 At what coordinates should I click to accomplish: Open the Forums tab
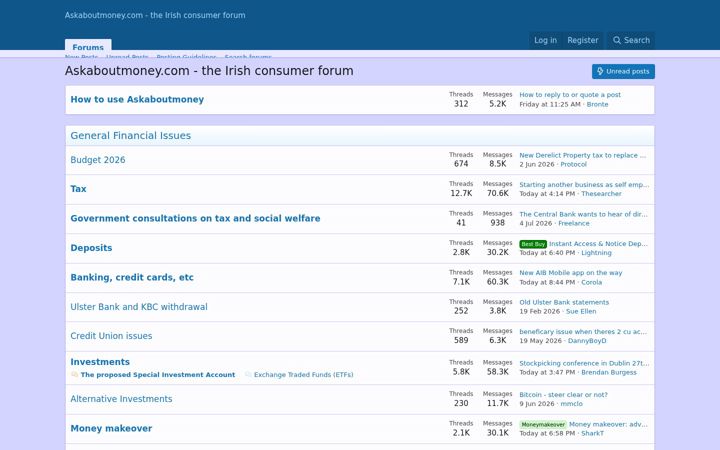88,46
